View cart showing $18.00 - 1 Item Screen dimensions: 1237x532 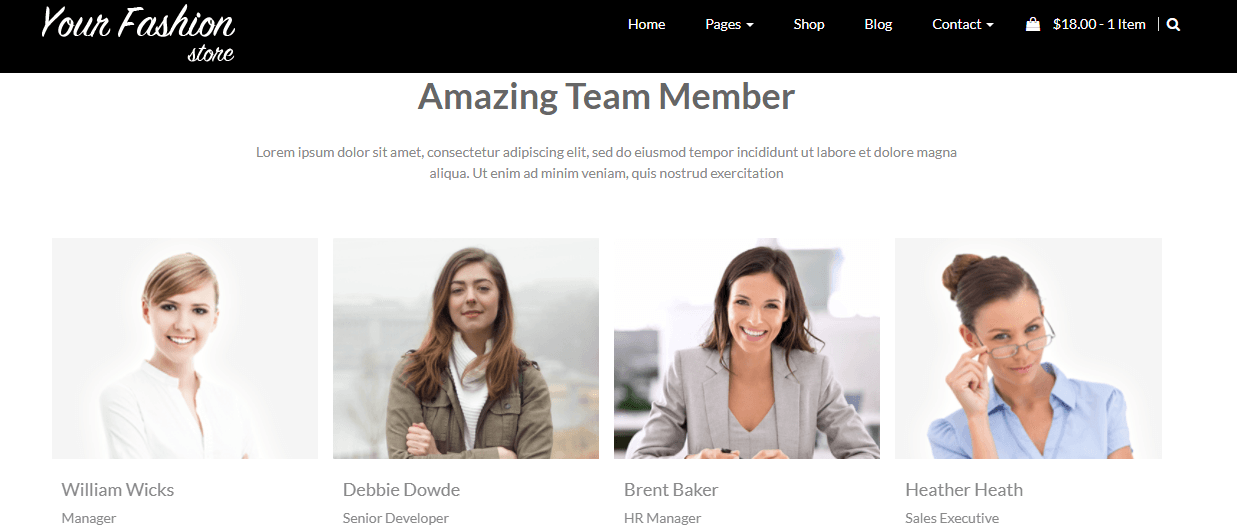coord(1099,25)
